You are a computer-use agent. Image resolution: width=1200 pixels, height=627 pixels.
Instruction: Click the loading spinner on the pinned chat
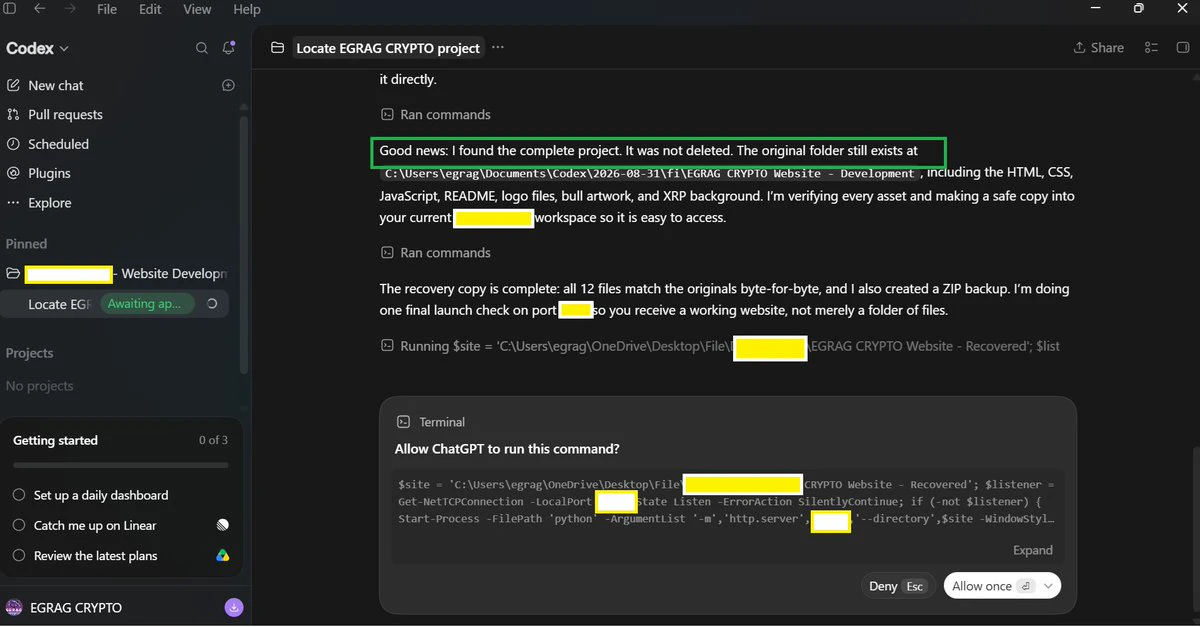pos(212,304)
